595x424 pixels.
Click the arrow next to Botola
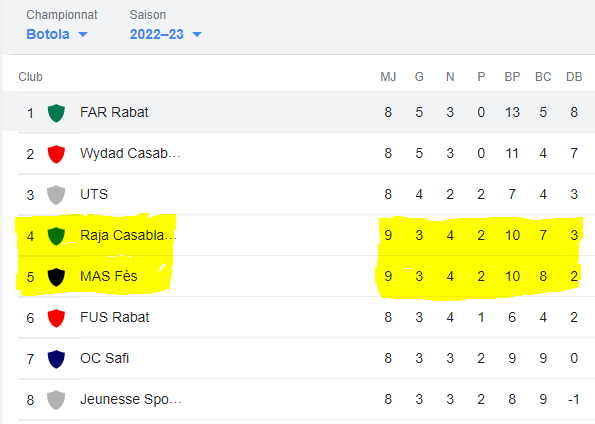83,35
